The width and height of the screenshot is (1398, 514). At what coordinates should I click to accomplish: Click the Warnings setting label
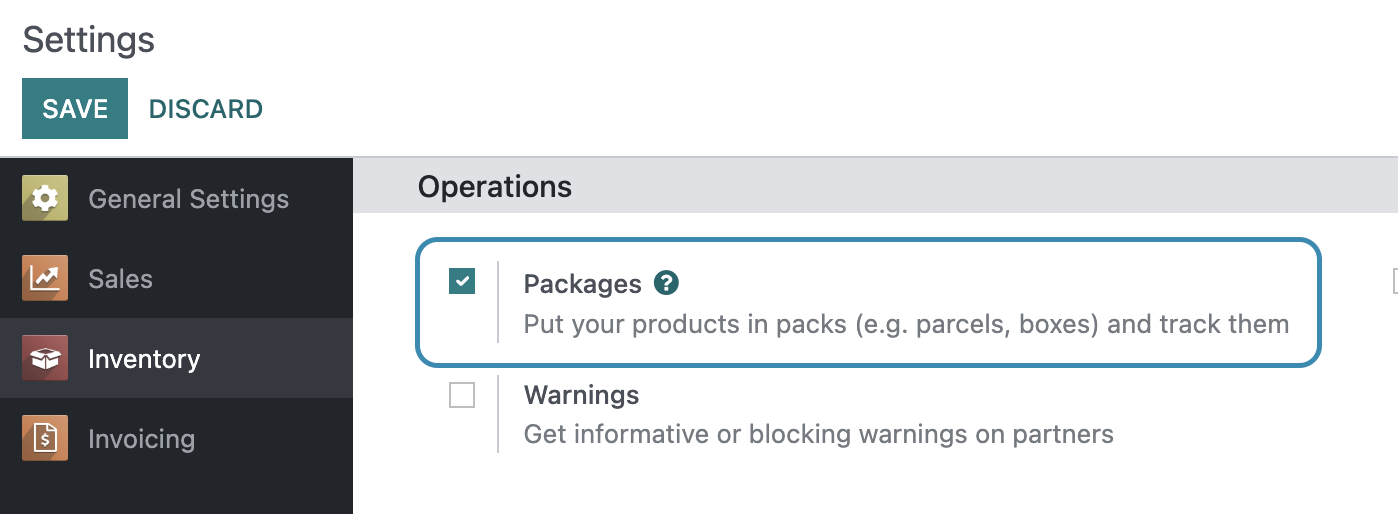point(581,395)
